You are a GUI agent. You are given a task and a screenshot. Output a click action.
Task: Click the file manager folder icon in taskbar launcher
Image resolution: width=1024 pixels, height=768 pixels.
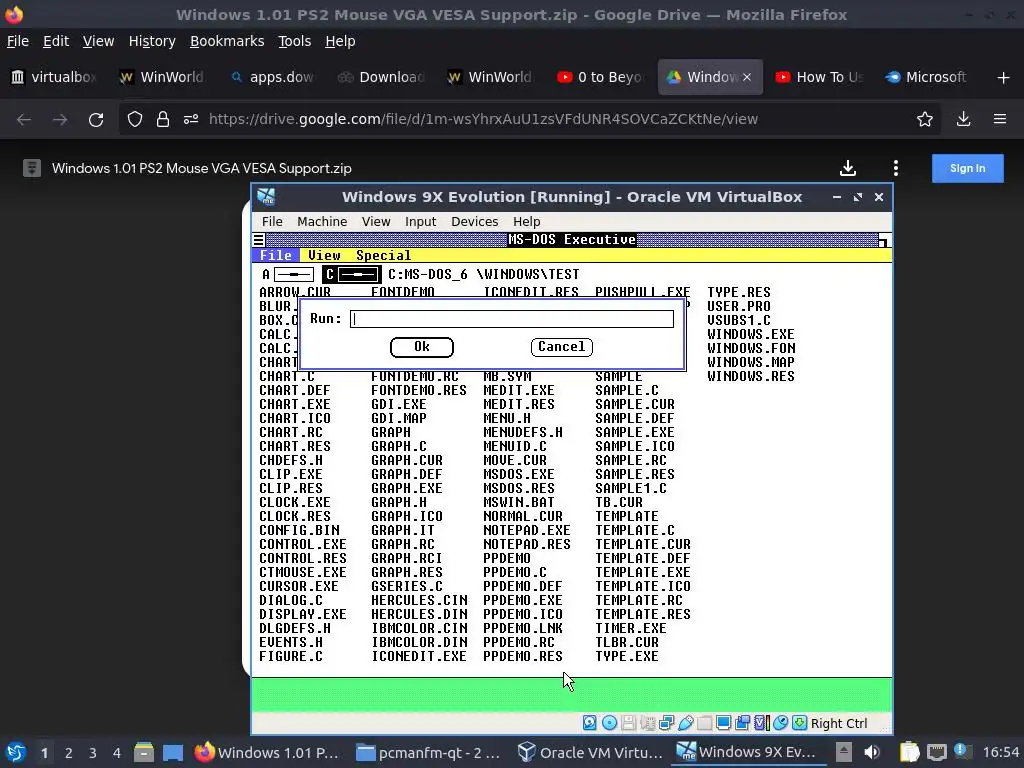(144, 752)
